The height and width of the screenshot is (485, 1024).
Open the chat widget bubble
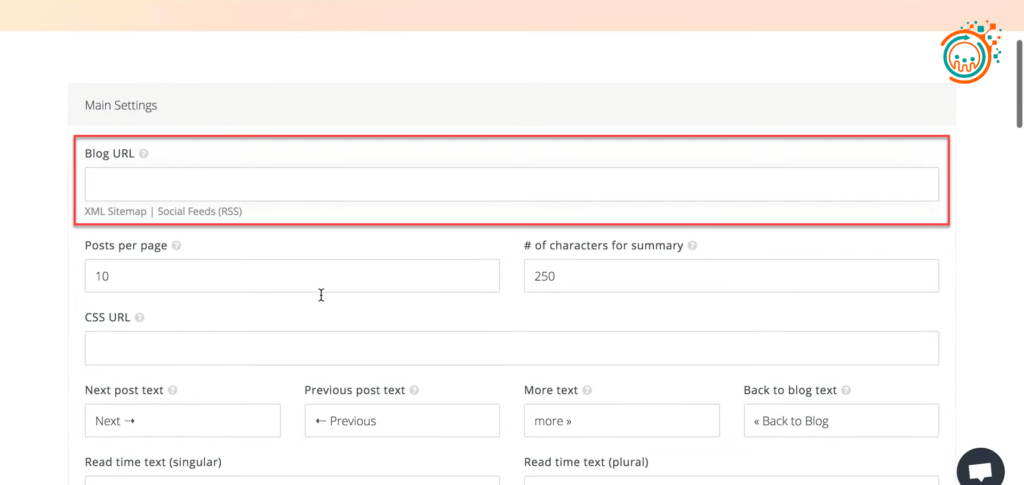(x=980, y=470)
